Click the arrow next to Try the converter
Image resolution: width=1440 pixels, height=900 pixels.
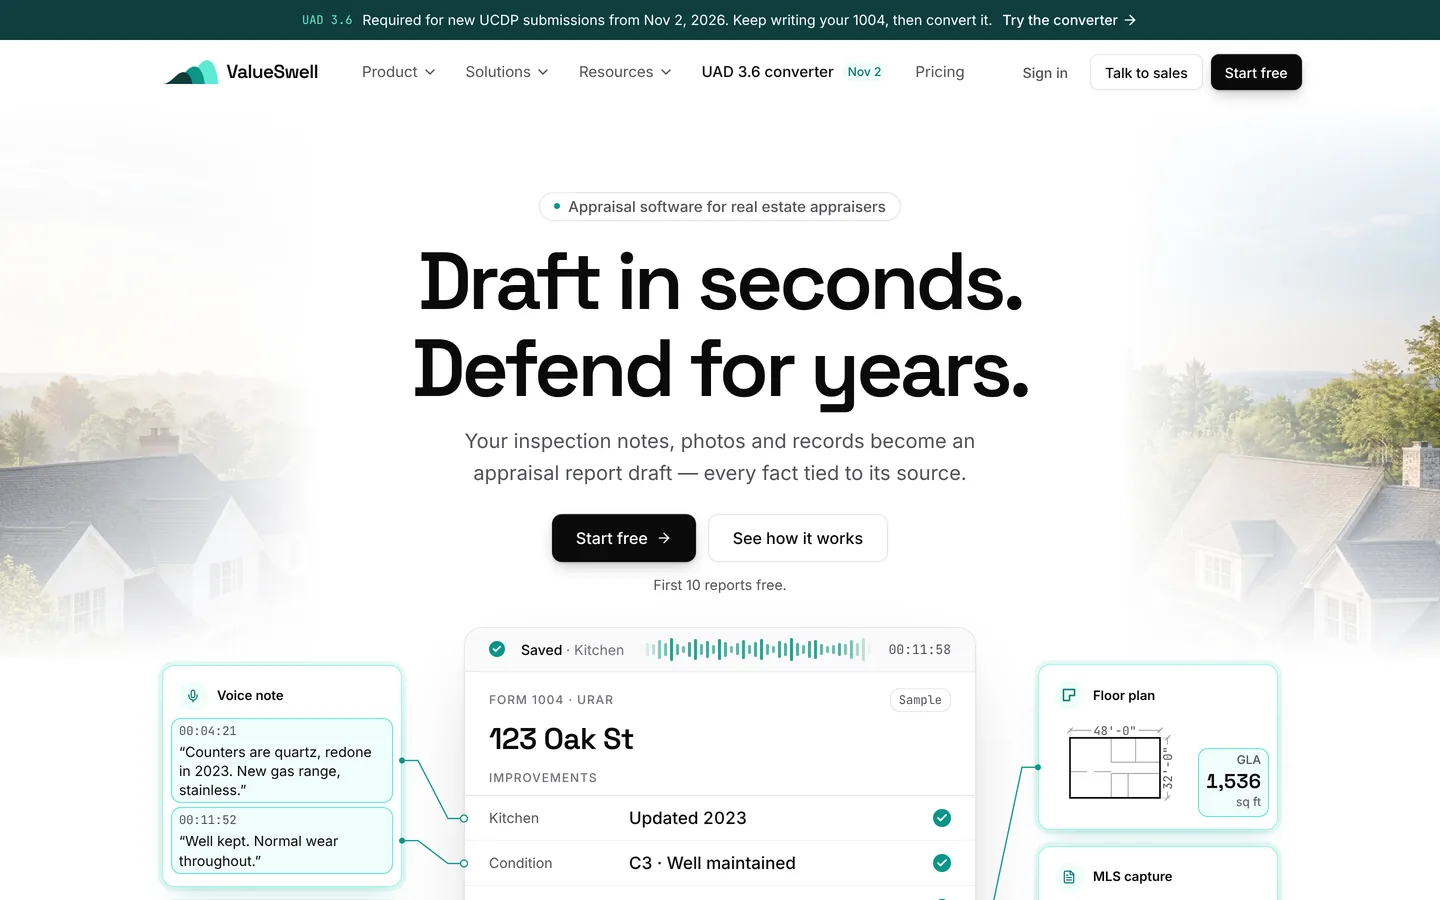coord(1130,20)
